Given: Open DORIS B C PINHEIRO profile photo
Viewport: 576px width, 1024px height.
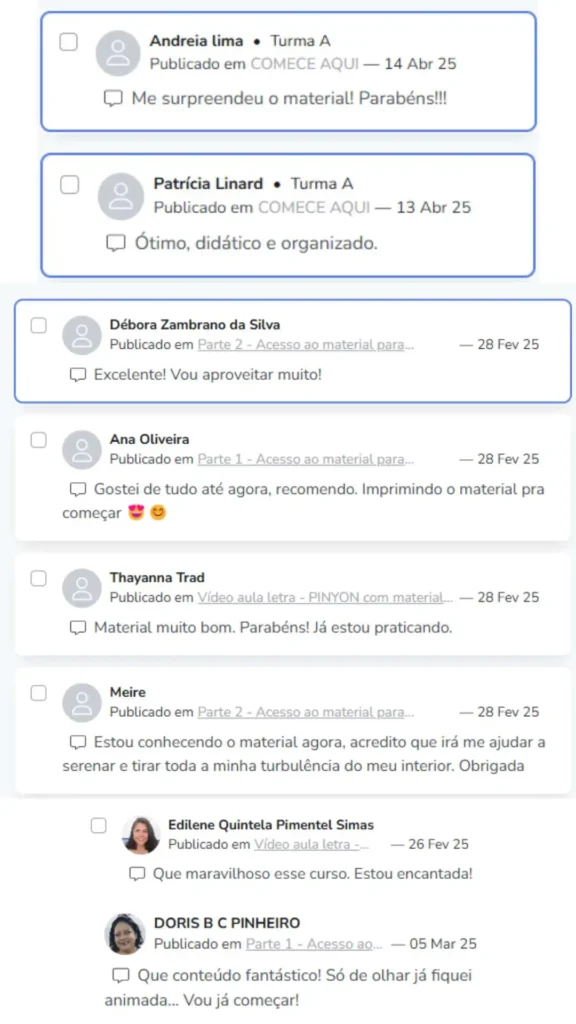Looking at the screenshot, I should [x=125, y=934].
